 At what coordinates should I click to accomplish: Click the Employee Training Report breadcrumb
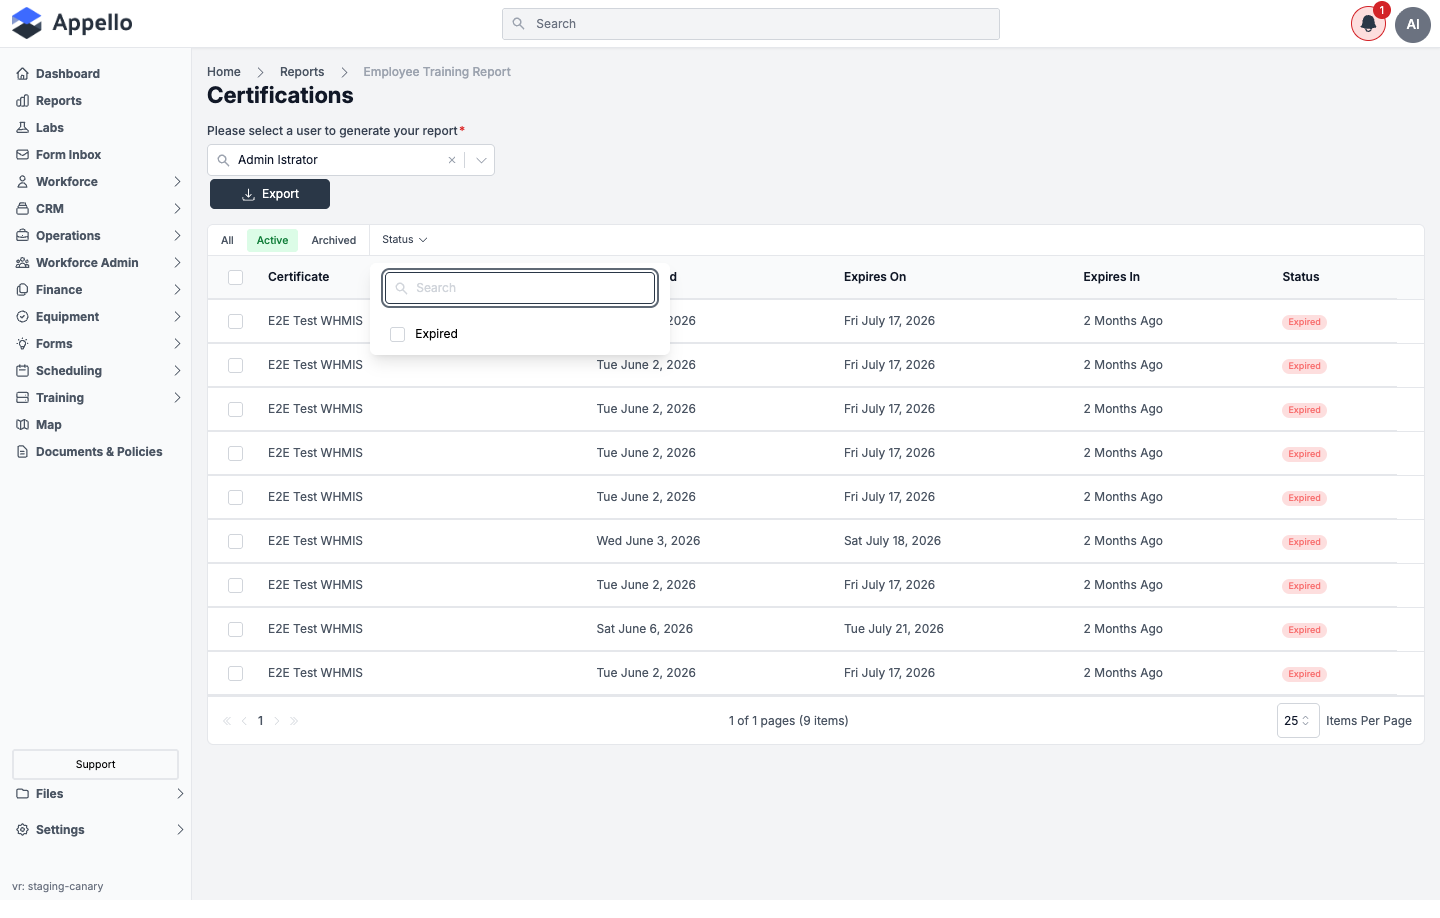tap(437, 72)
